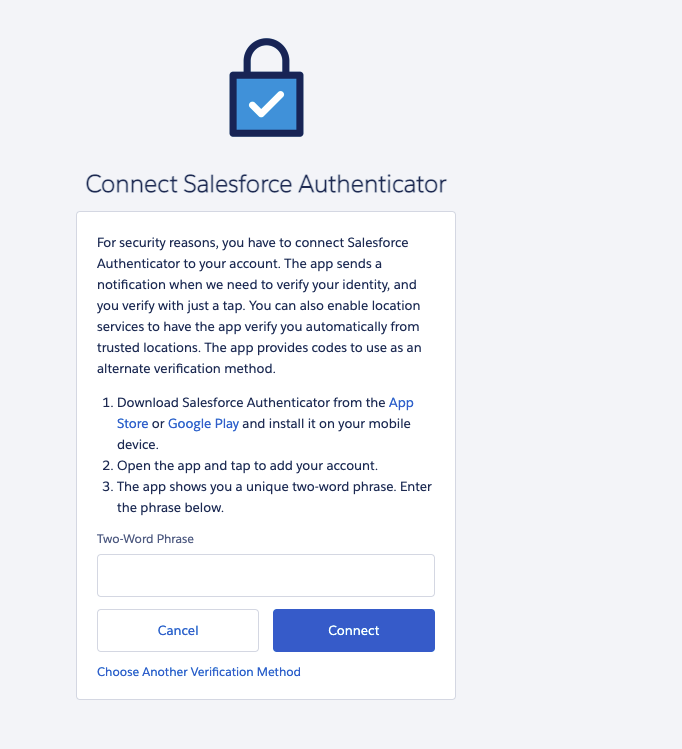Click the Connect Salesforce Authenticator heading
This screenshot has height=749, width=682.
(x=265, y=184)
